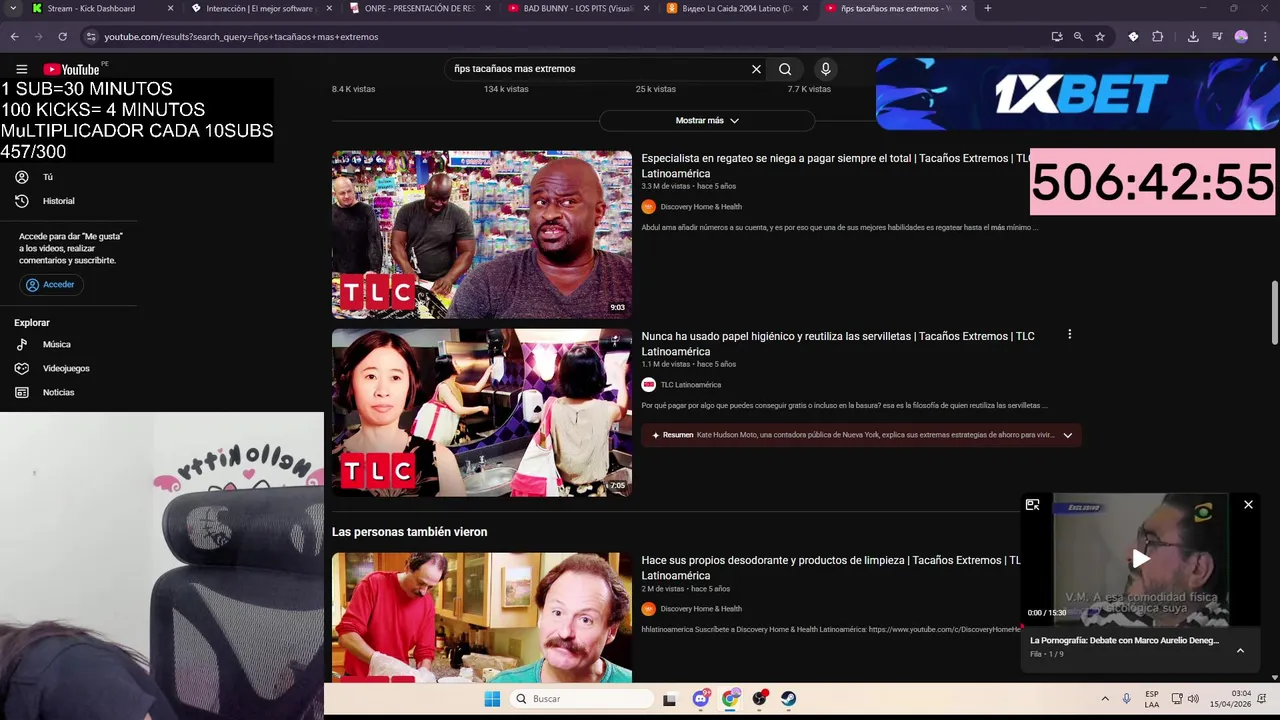Open Chrome zoom magnifier in address bar
This screenshot has height=720, width=1280.
[1078, 36]
